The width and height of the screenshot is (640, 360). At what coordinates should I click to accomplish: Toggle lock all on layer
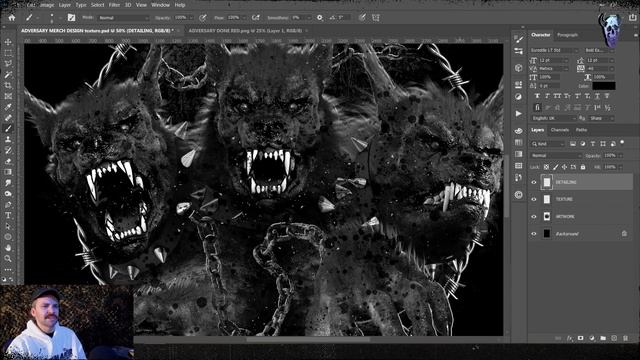click(582, 167)
